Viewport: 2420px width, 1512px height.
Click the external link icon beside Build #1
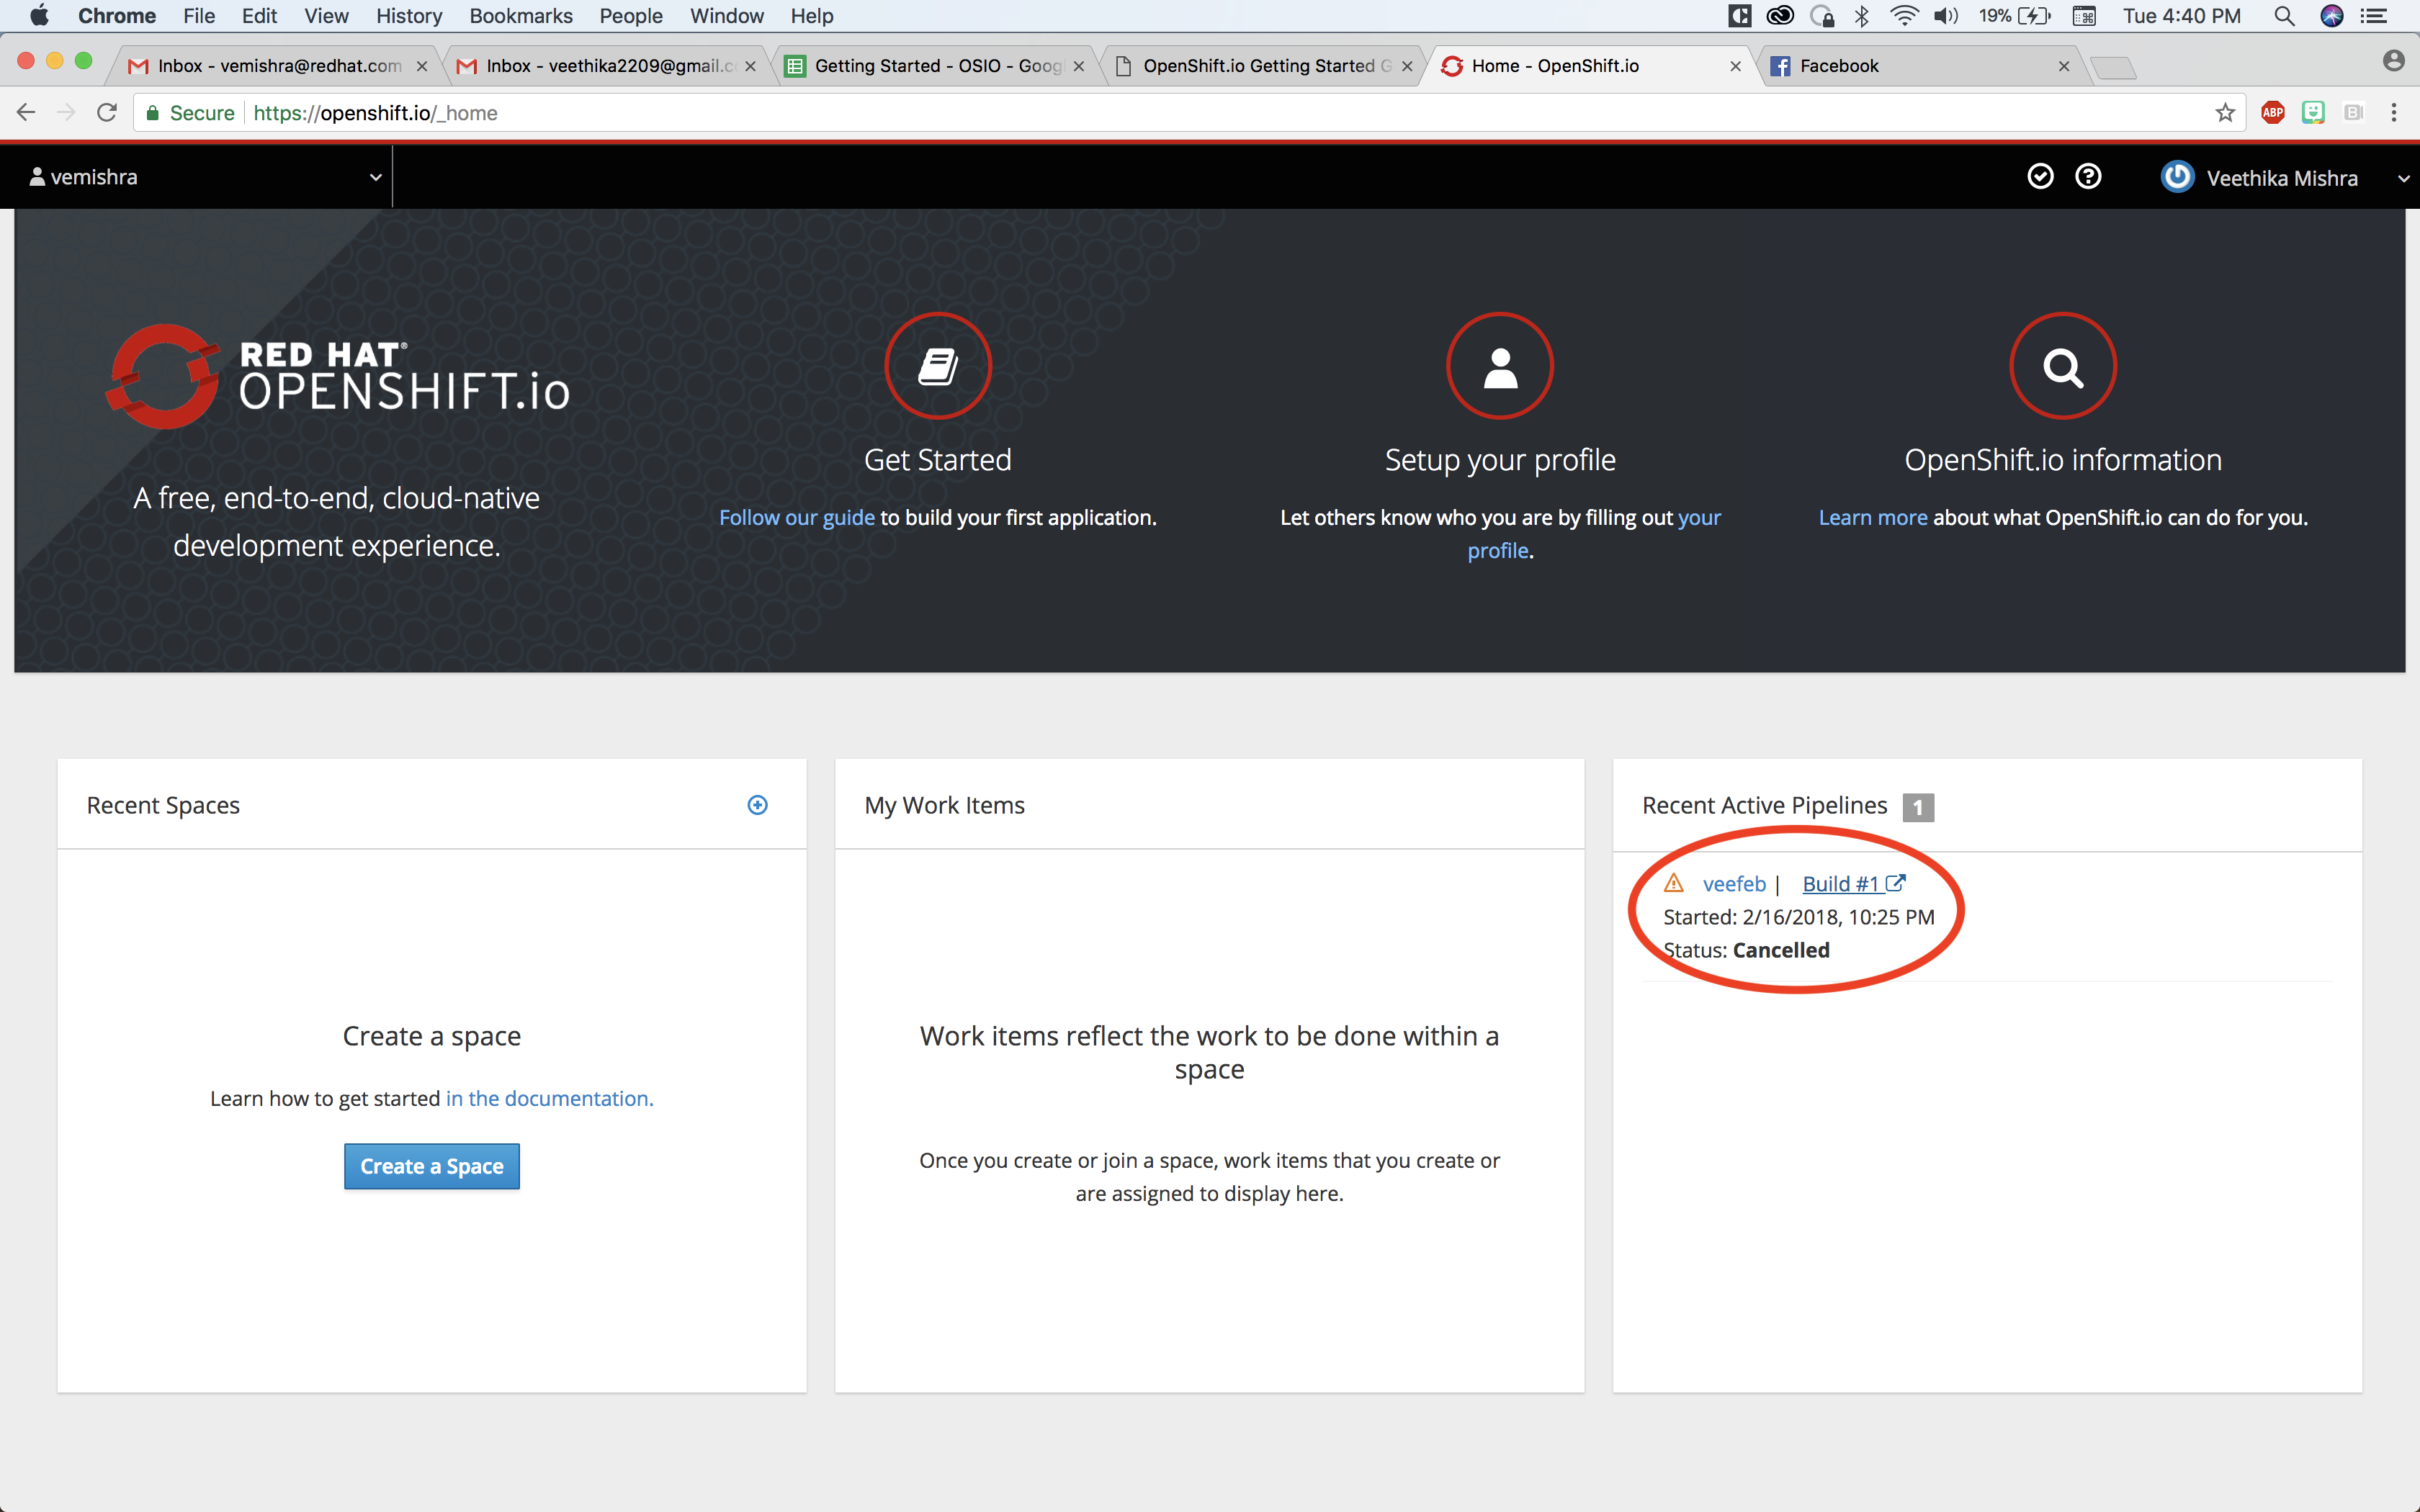coord(1897,882)
